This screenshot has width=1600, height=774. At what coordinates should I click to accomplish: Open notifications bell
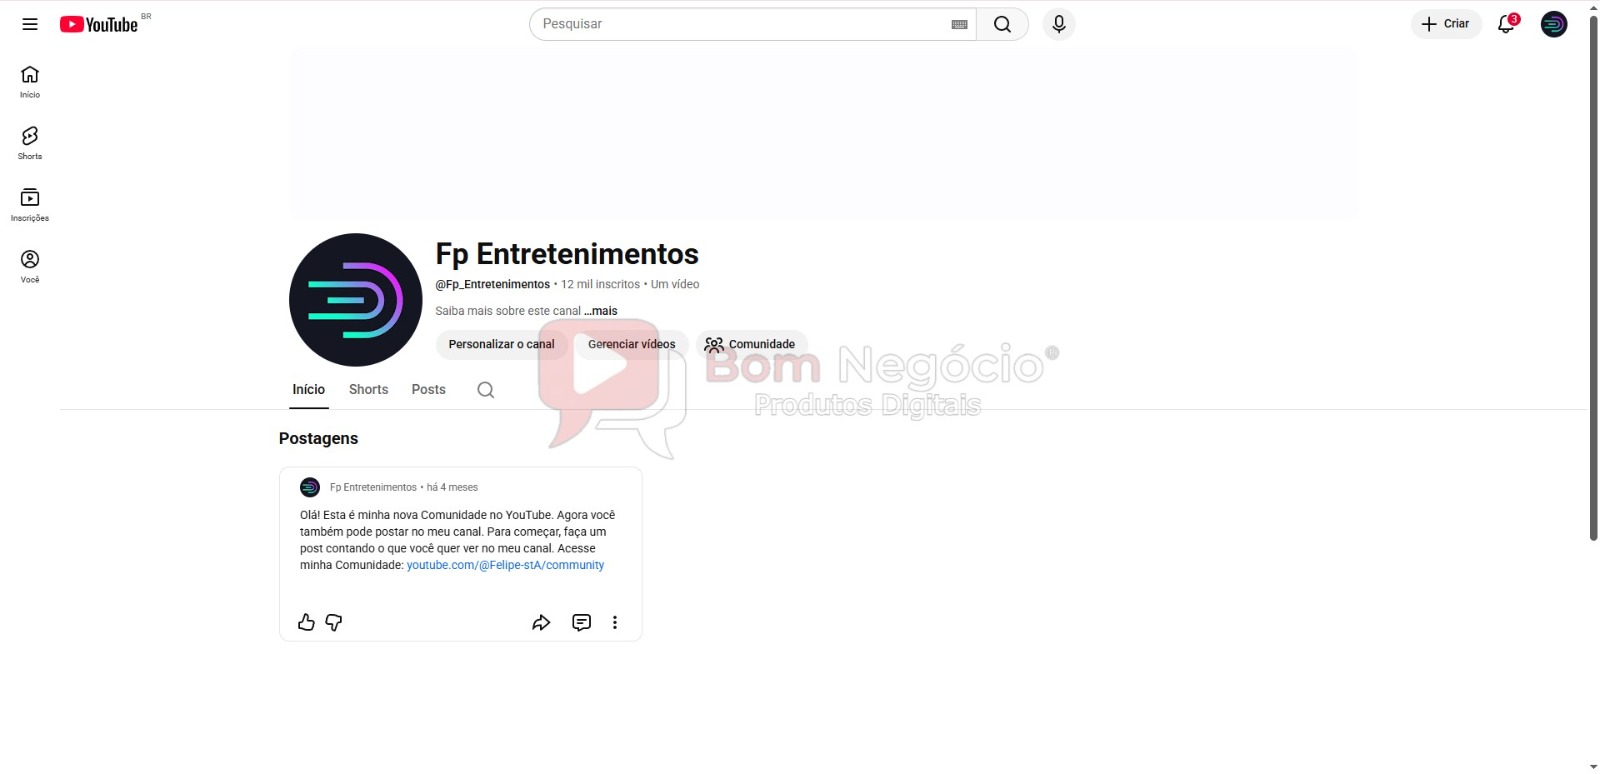pos(1506,24)
